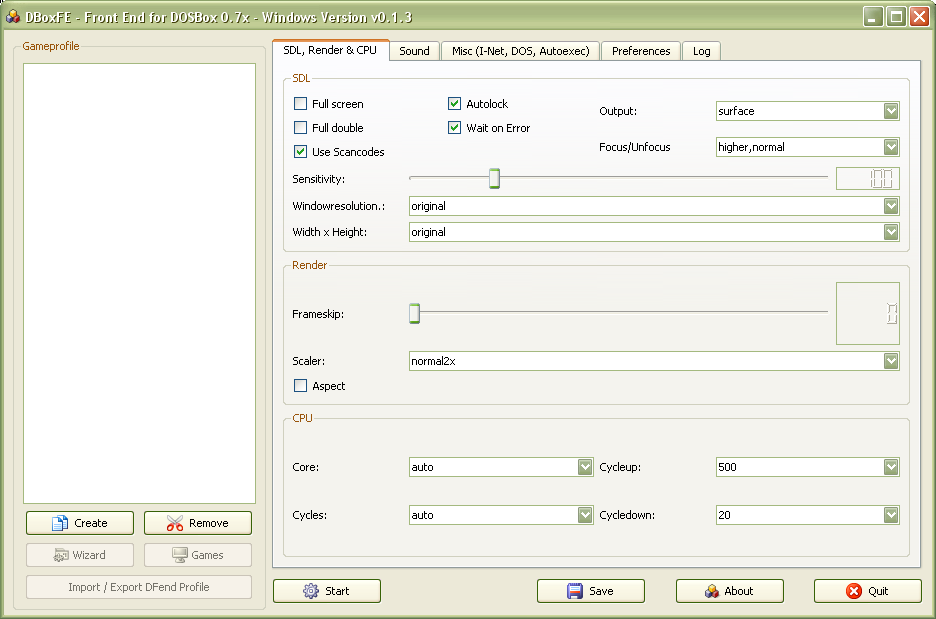Viewport: 936px width, 619px height.
Task: Click inside the empty Gameprofile list
Action: [140, 284]
